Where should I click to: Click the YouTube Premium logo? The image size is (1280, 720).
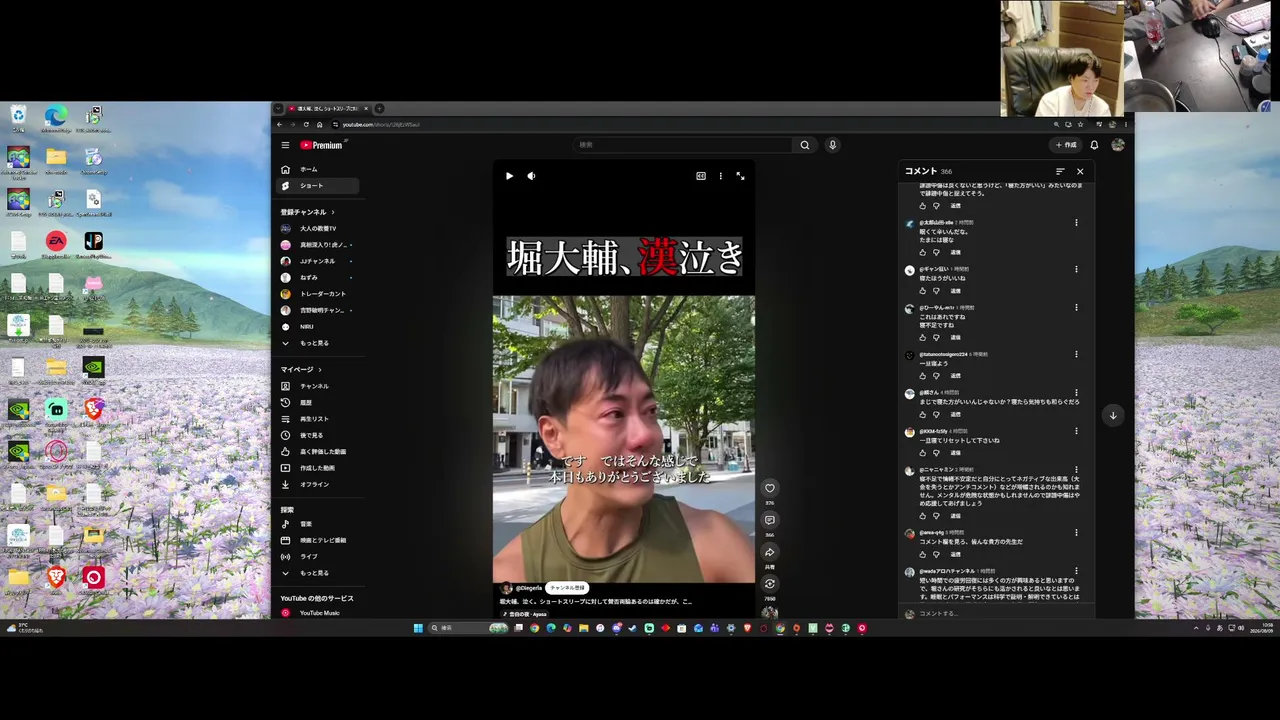click(321, 145)
